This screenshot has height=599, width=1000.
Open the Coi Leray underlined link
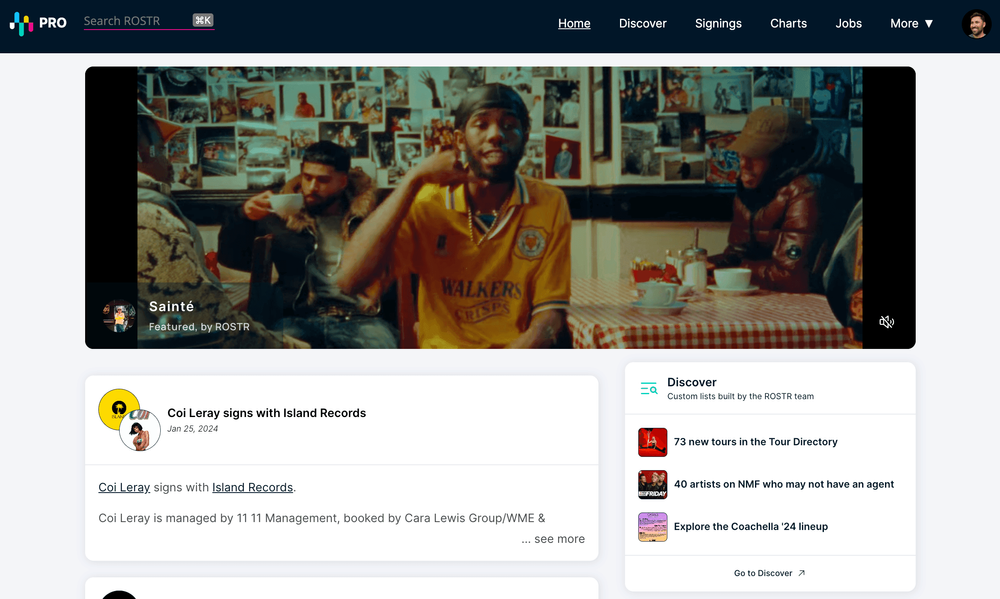tap(124, 487)
